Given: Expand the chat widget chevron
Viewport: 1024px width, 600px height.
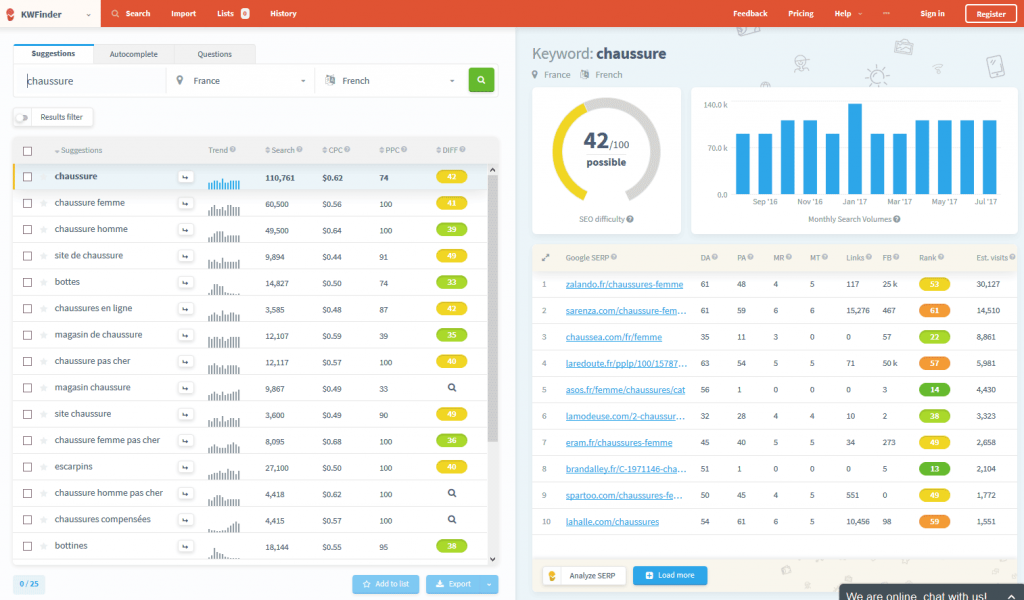Looking at the screenshot, I should pos(1012,596).
